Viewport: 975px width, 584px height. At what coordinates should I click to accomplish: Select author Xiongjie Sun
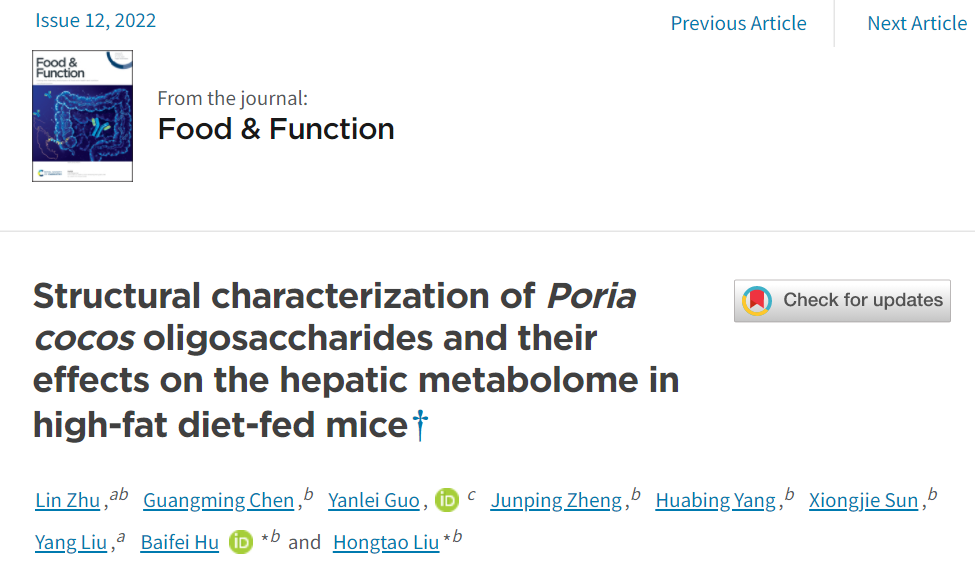(x=863, y=501)
